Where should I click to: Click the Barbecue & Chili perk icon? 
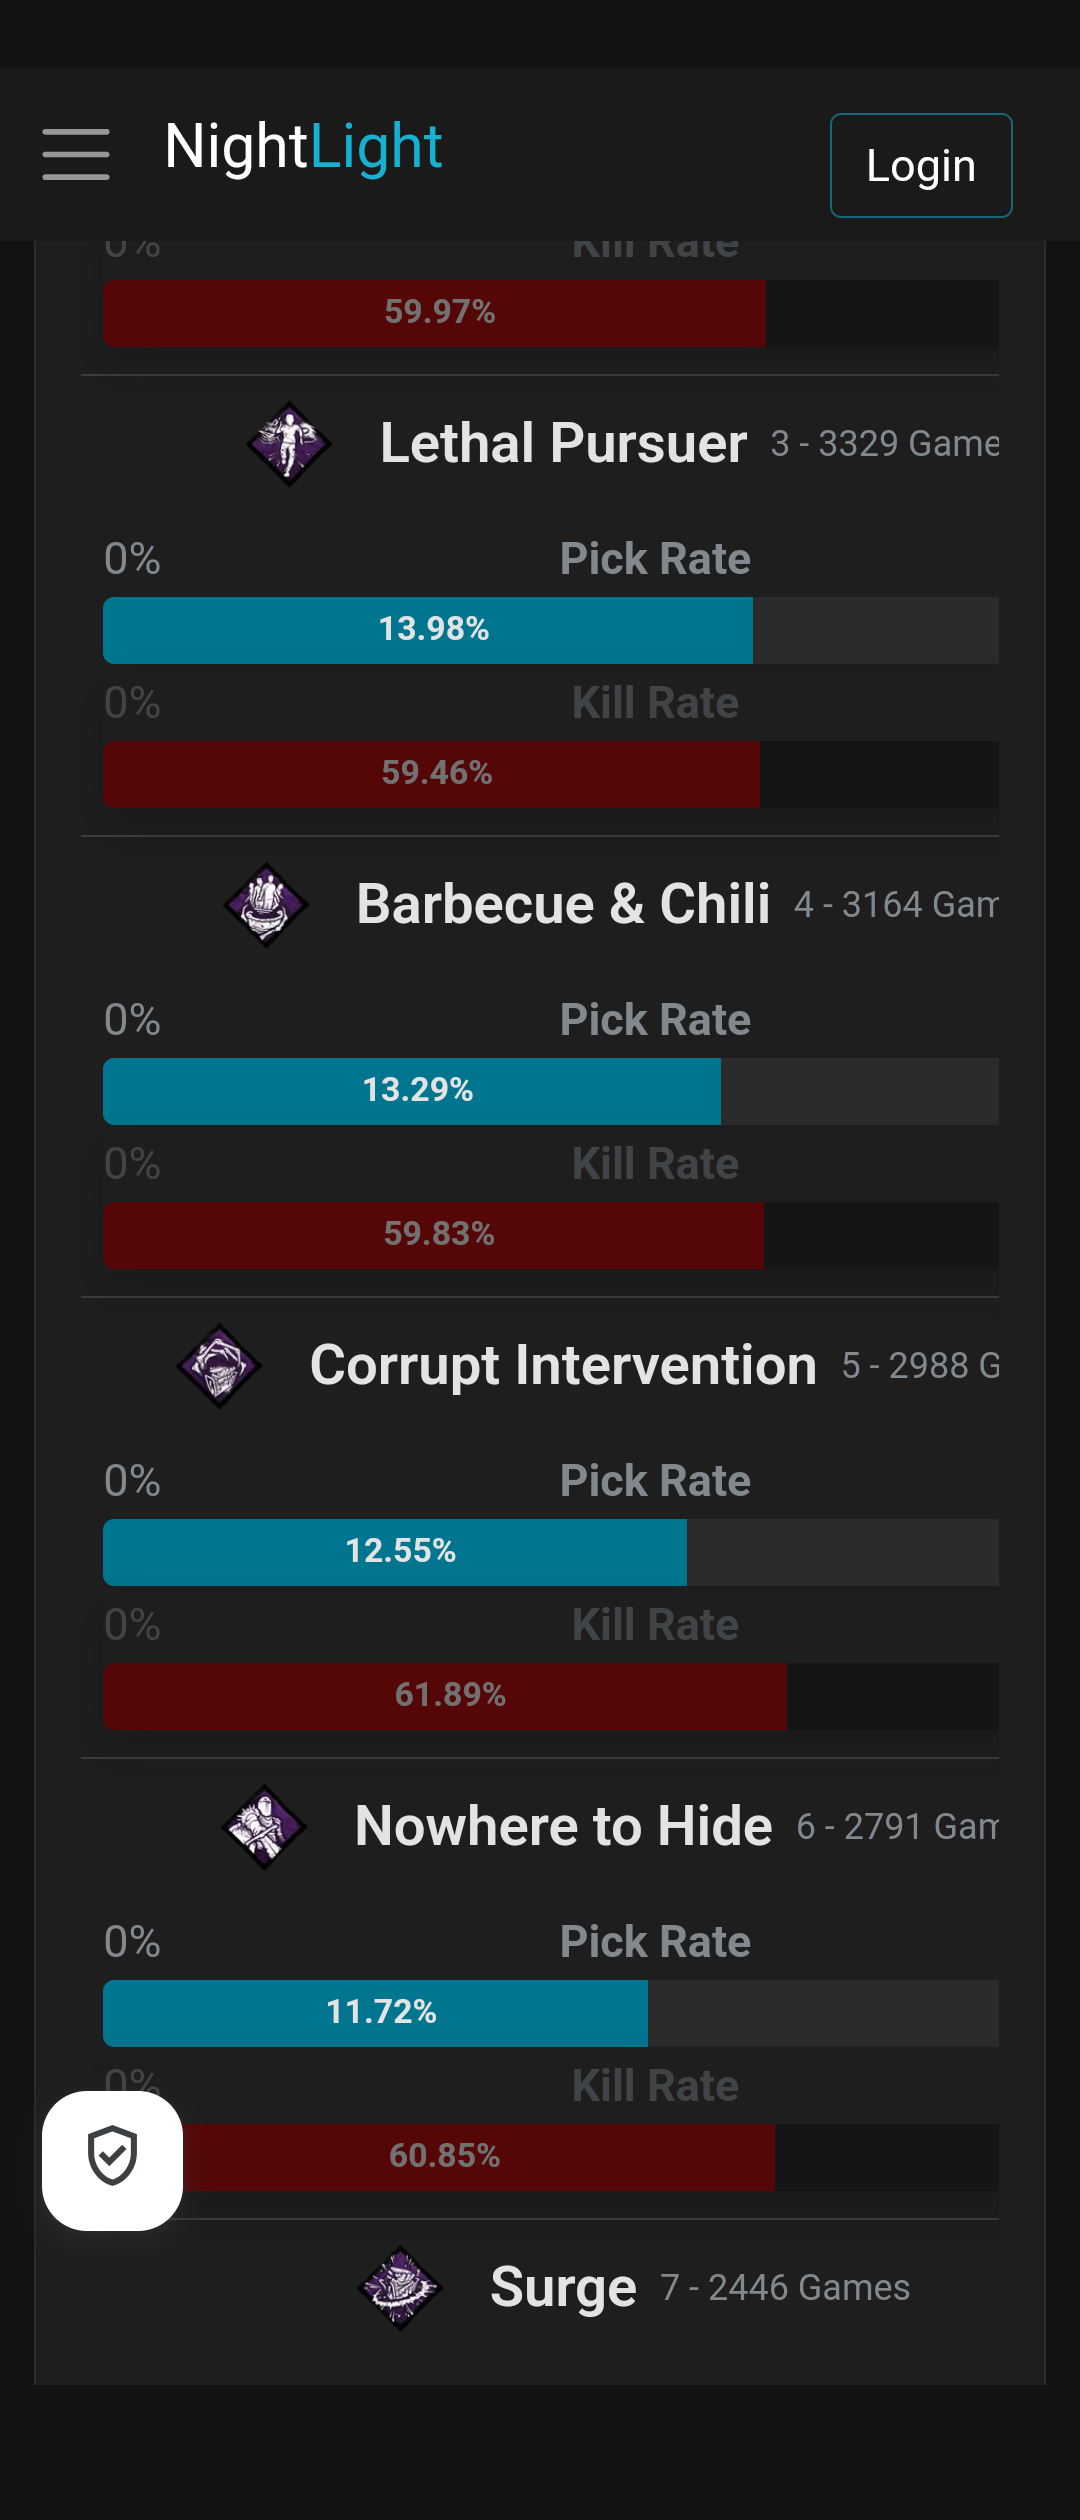coord(266,905)
